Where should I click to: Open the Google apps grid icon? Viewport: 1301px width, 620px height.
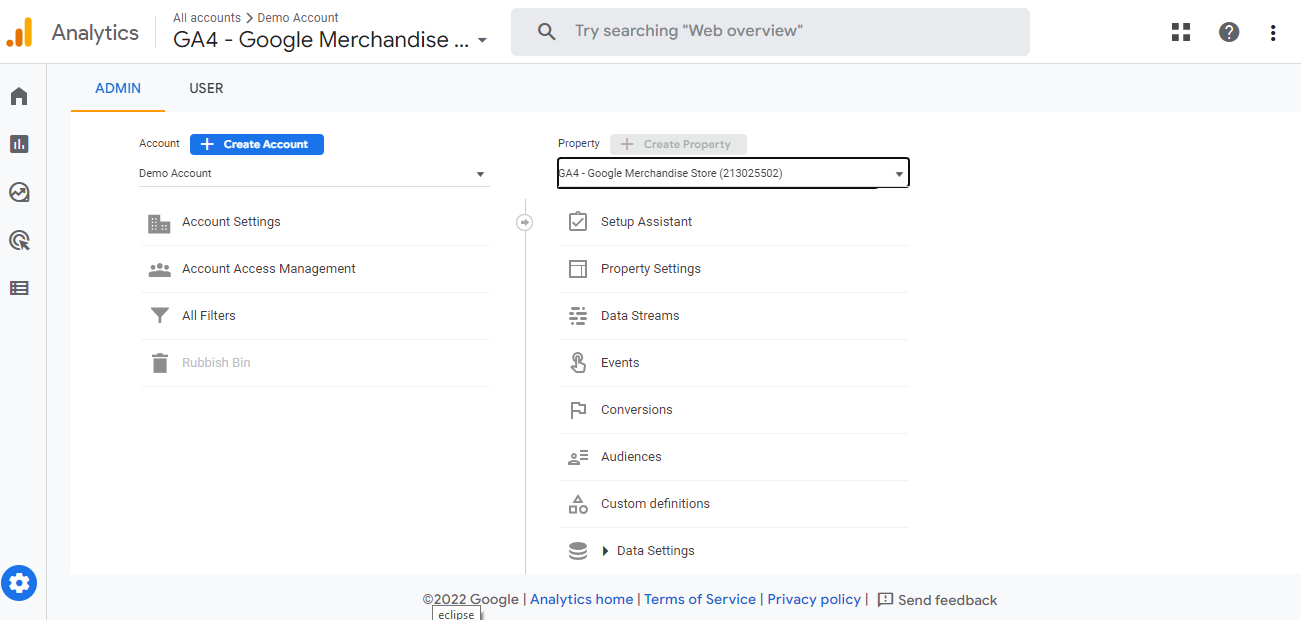(x=1181, y=32)
